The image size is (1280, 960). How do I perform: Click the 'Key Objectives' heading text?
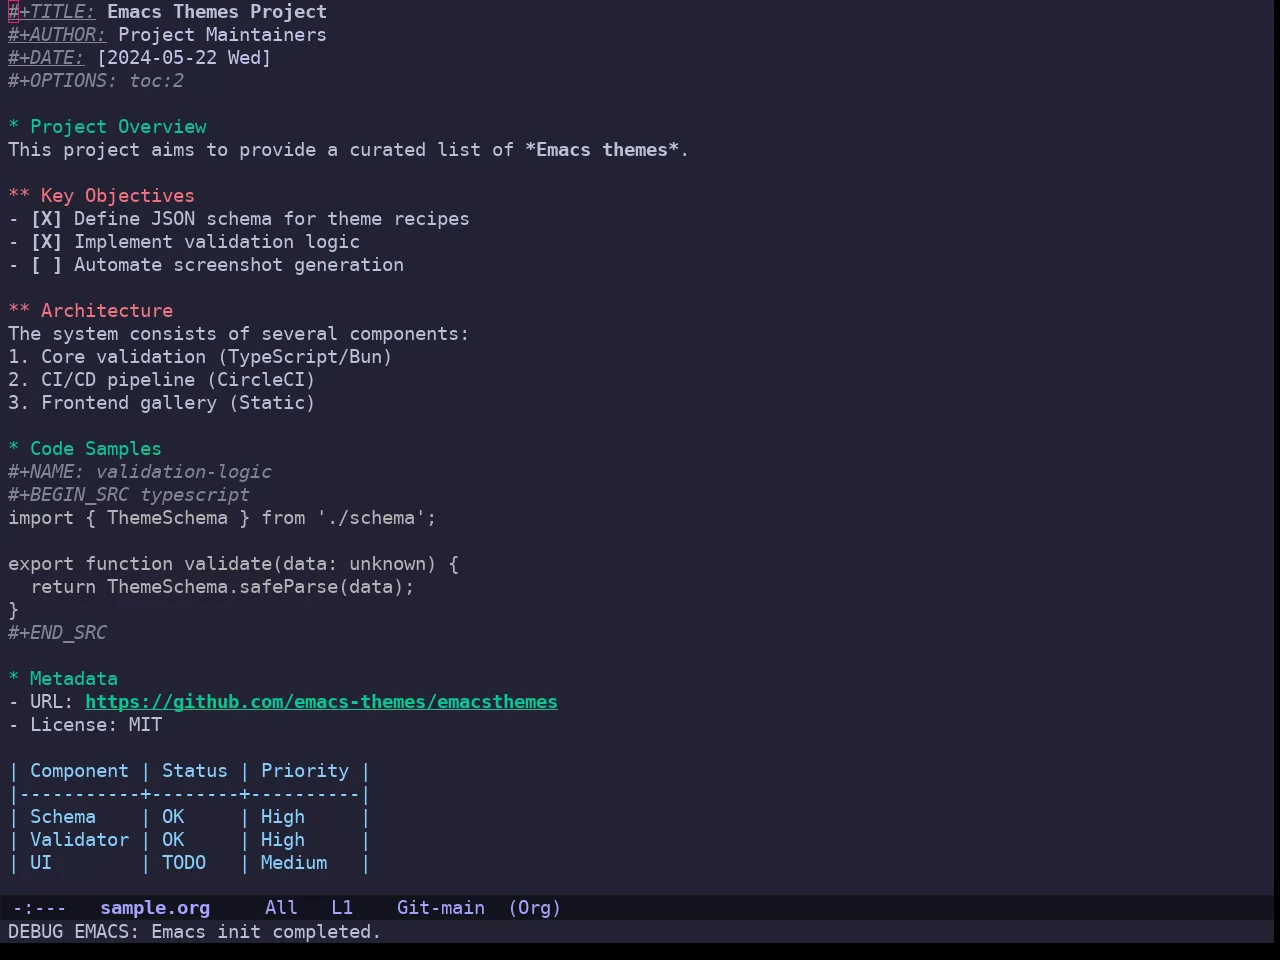(x=118, y=196)
